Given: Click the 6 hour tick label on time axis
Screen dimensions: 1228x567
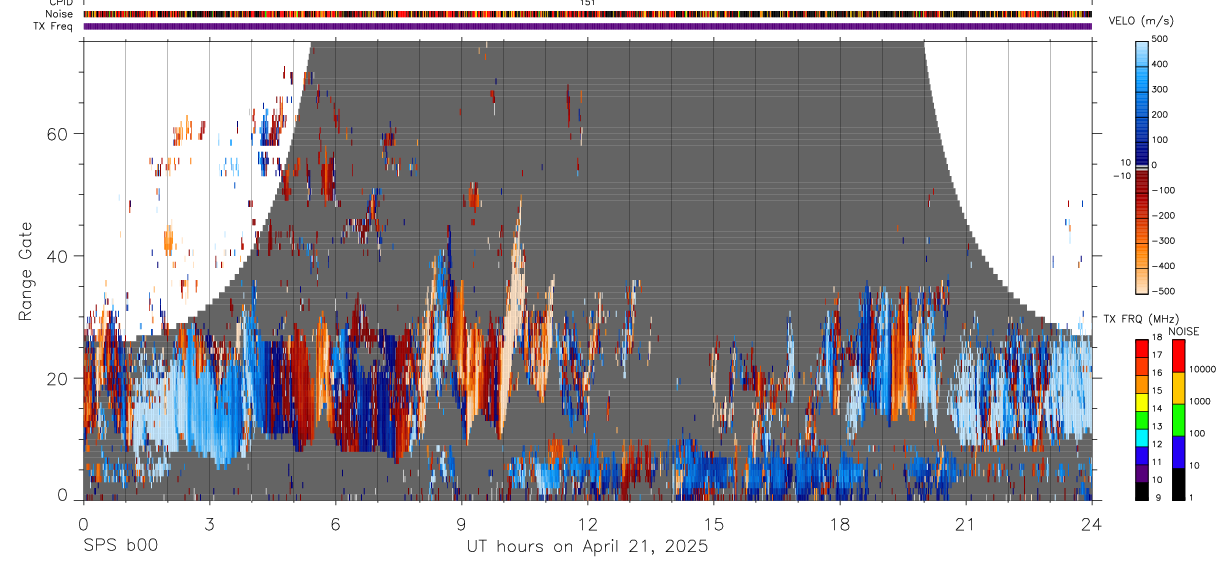Looking at the screenshot, I should [x=335, y=524].
